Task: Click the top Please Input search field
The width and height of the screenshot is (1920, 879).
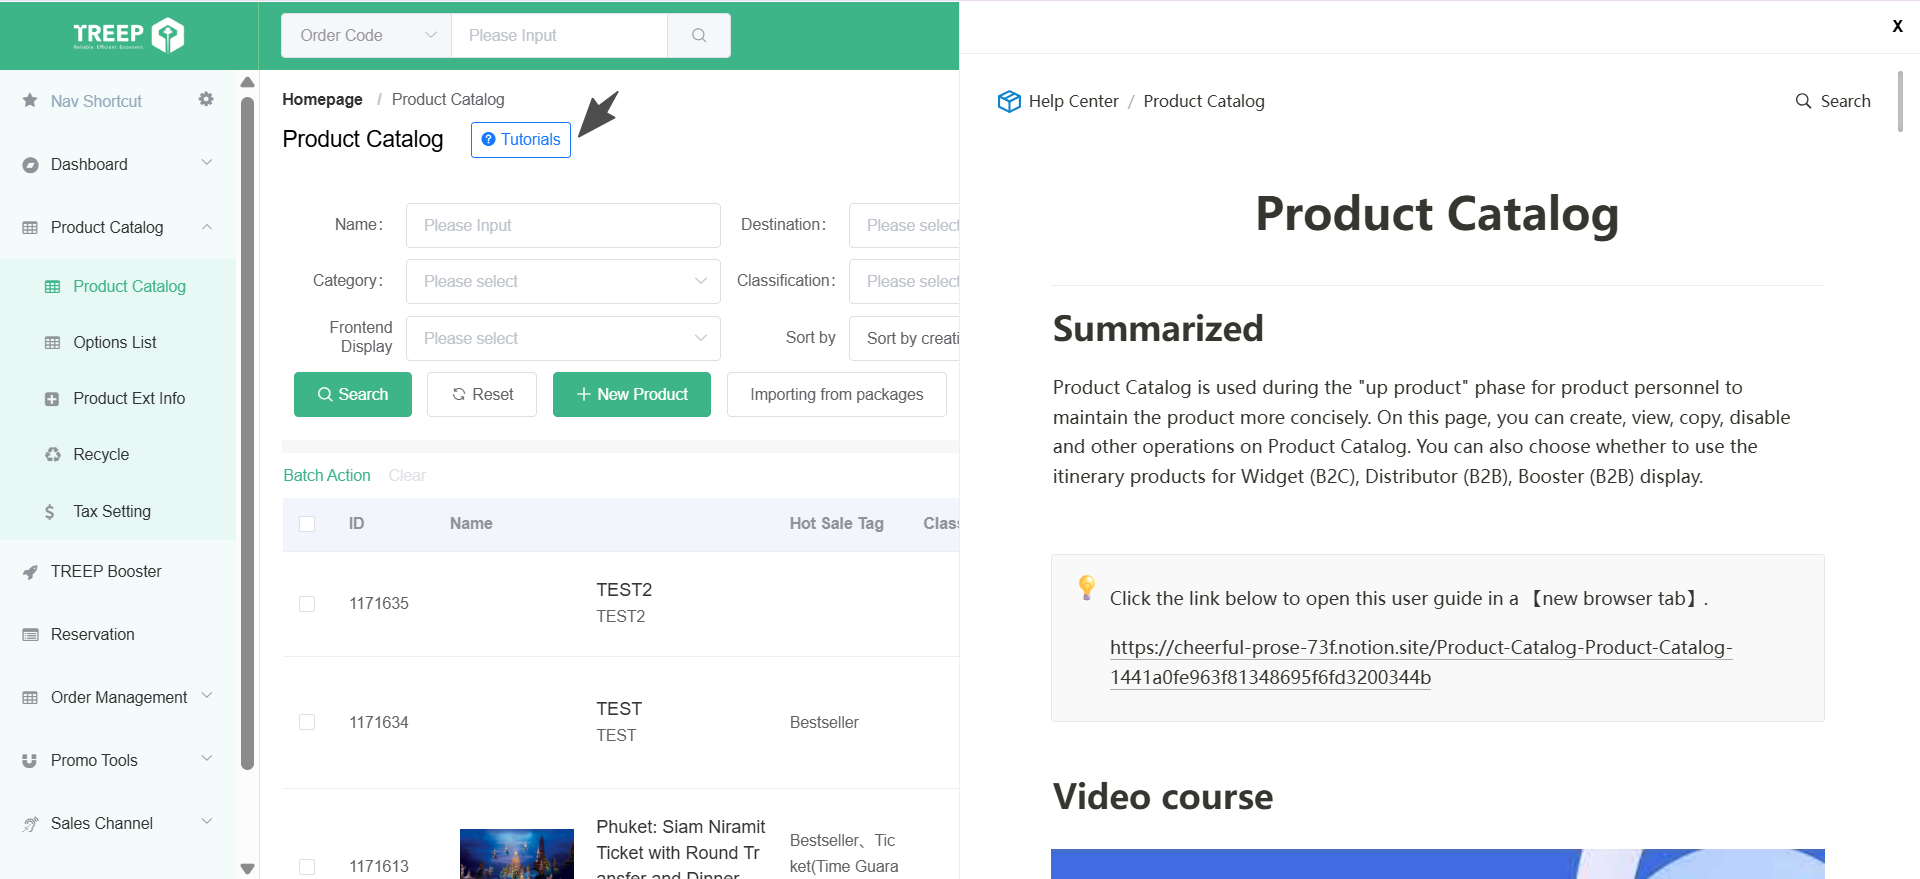Action: [x=559, y=35]
